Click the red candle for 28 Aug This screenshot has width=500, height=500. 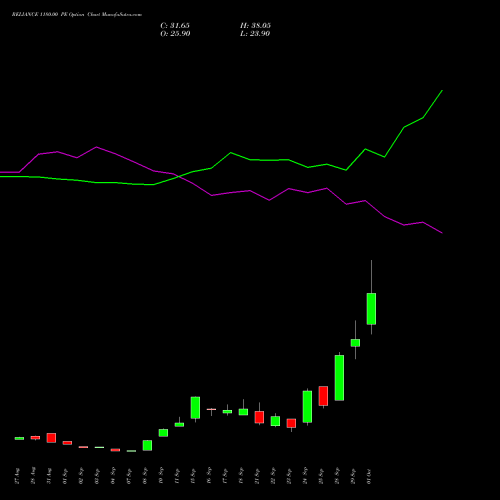(x=35, y=437)
